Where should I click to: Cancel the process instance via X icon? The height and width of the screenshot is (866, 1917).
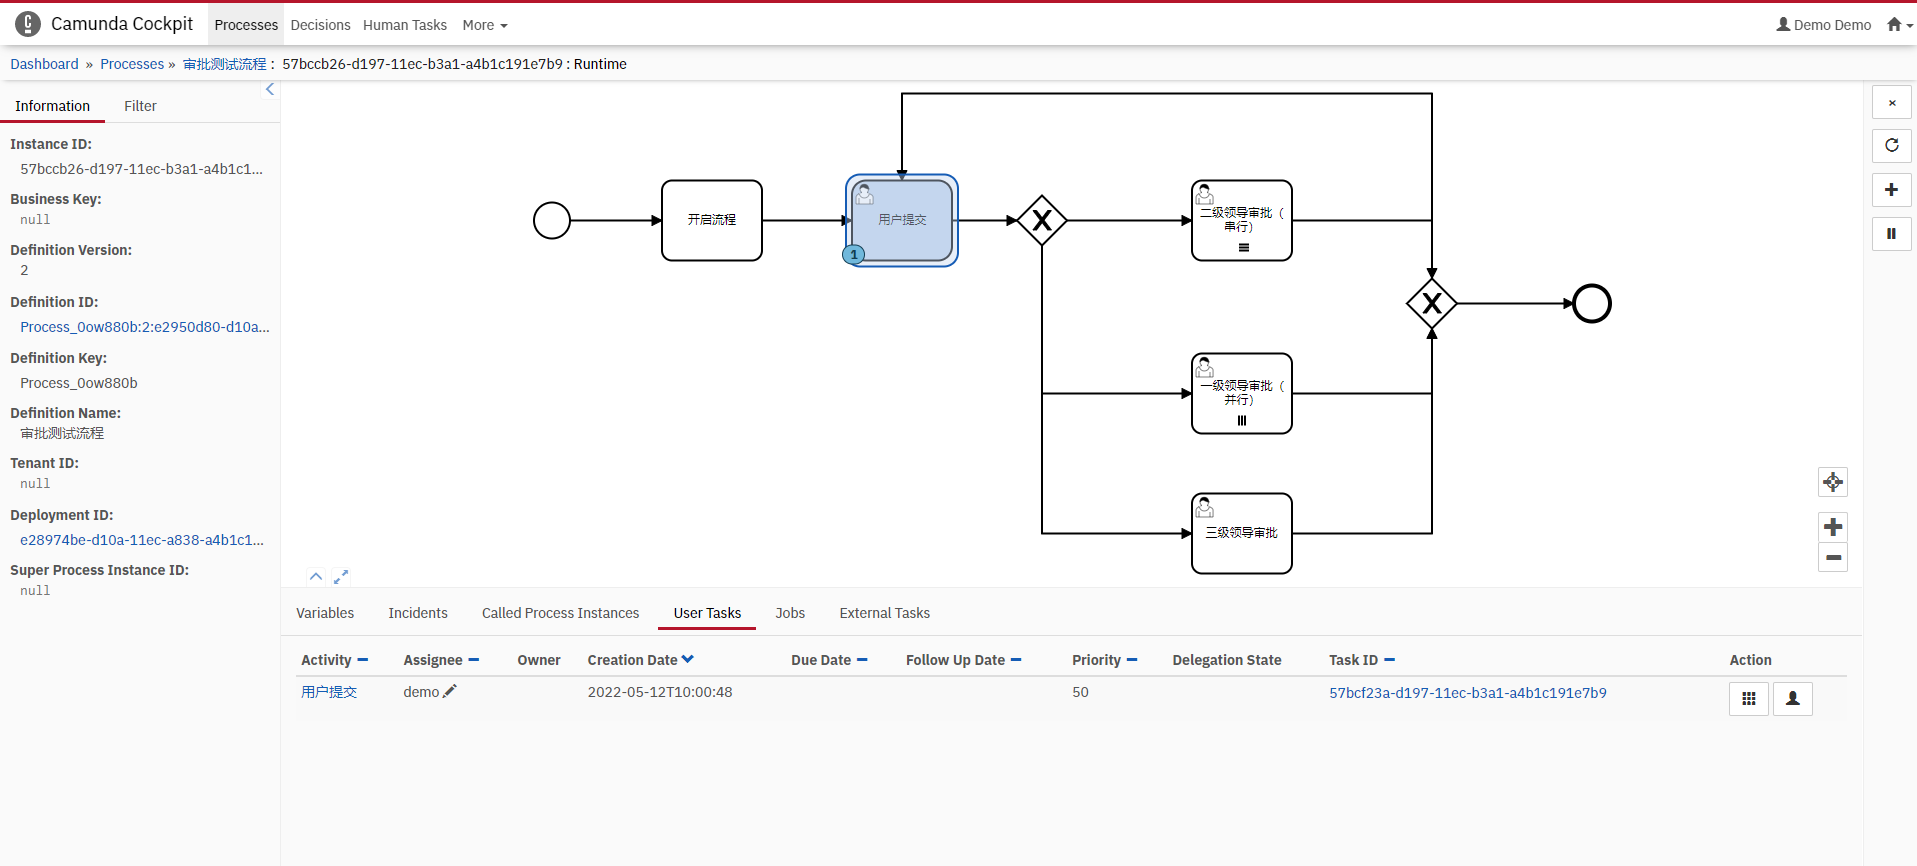click(x=1891, y=103)
